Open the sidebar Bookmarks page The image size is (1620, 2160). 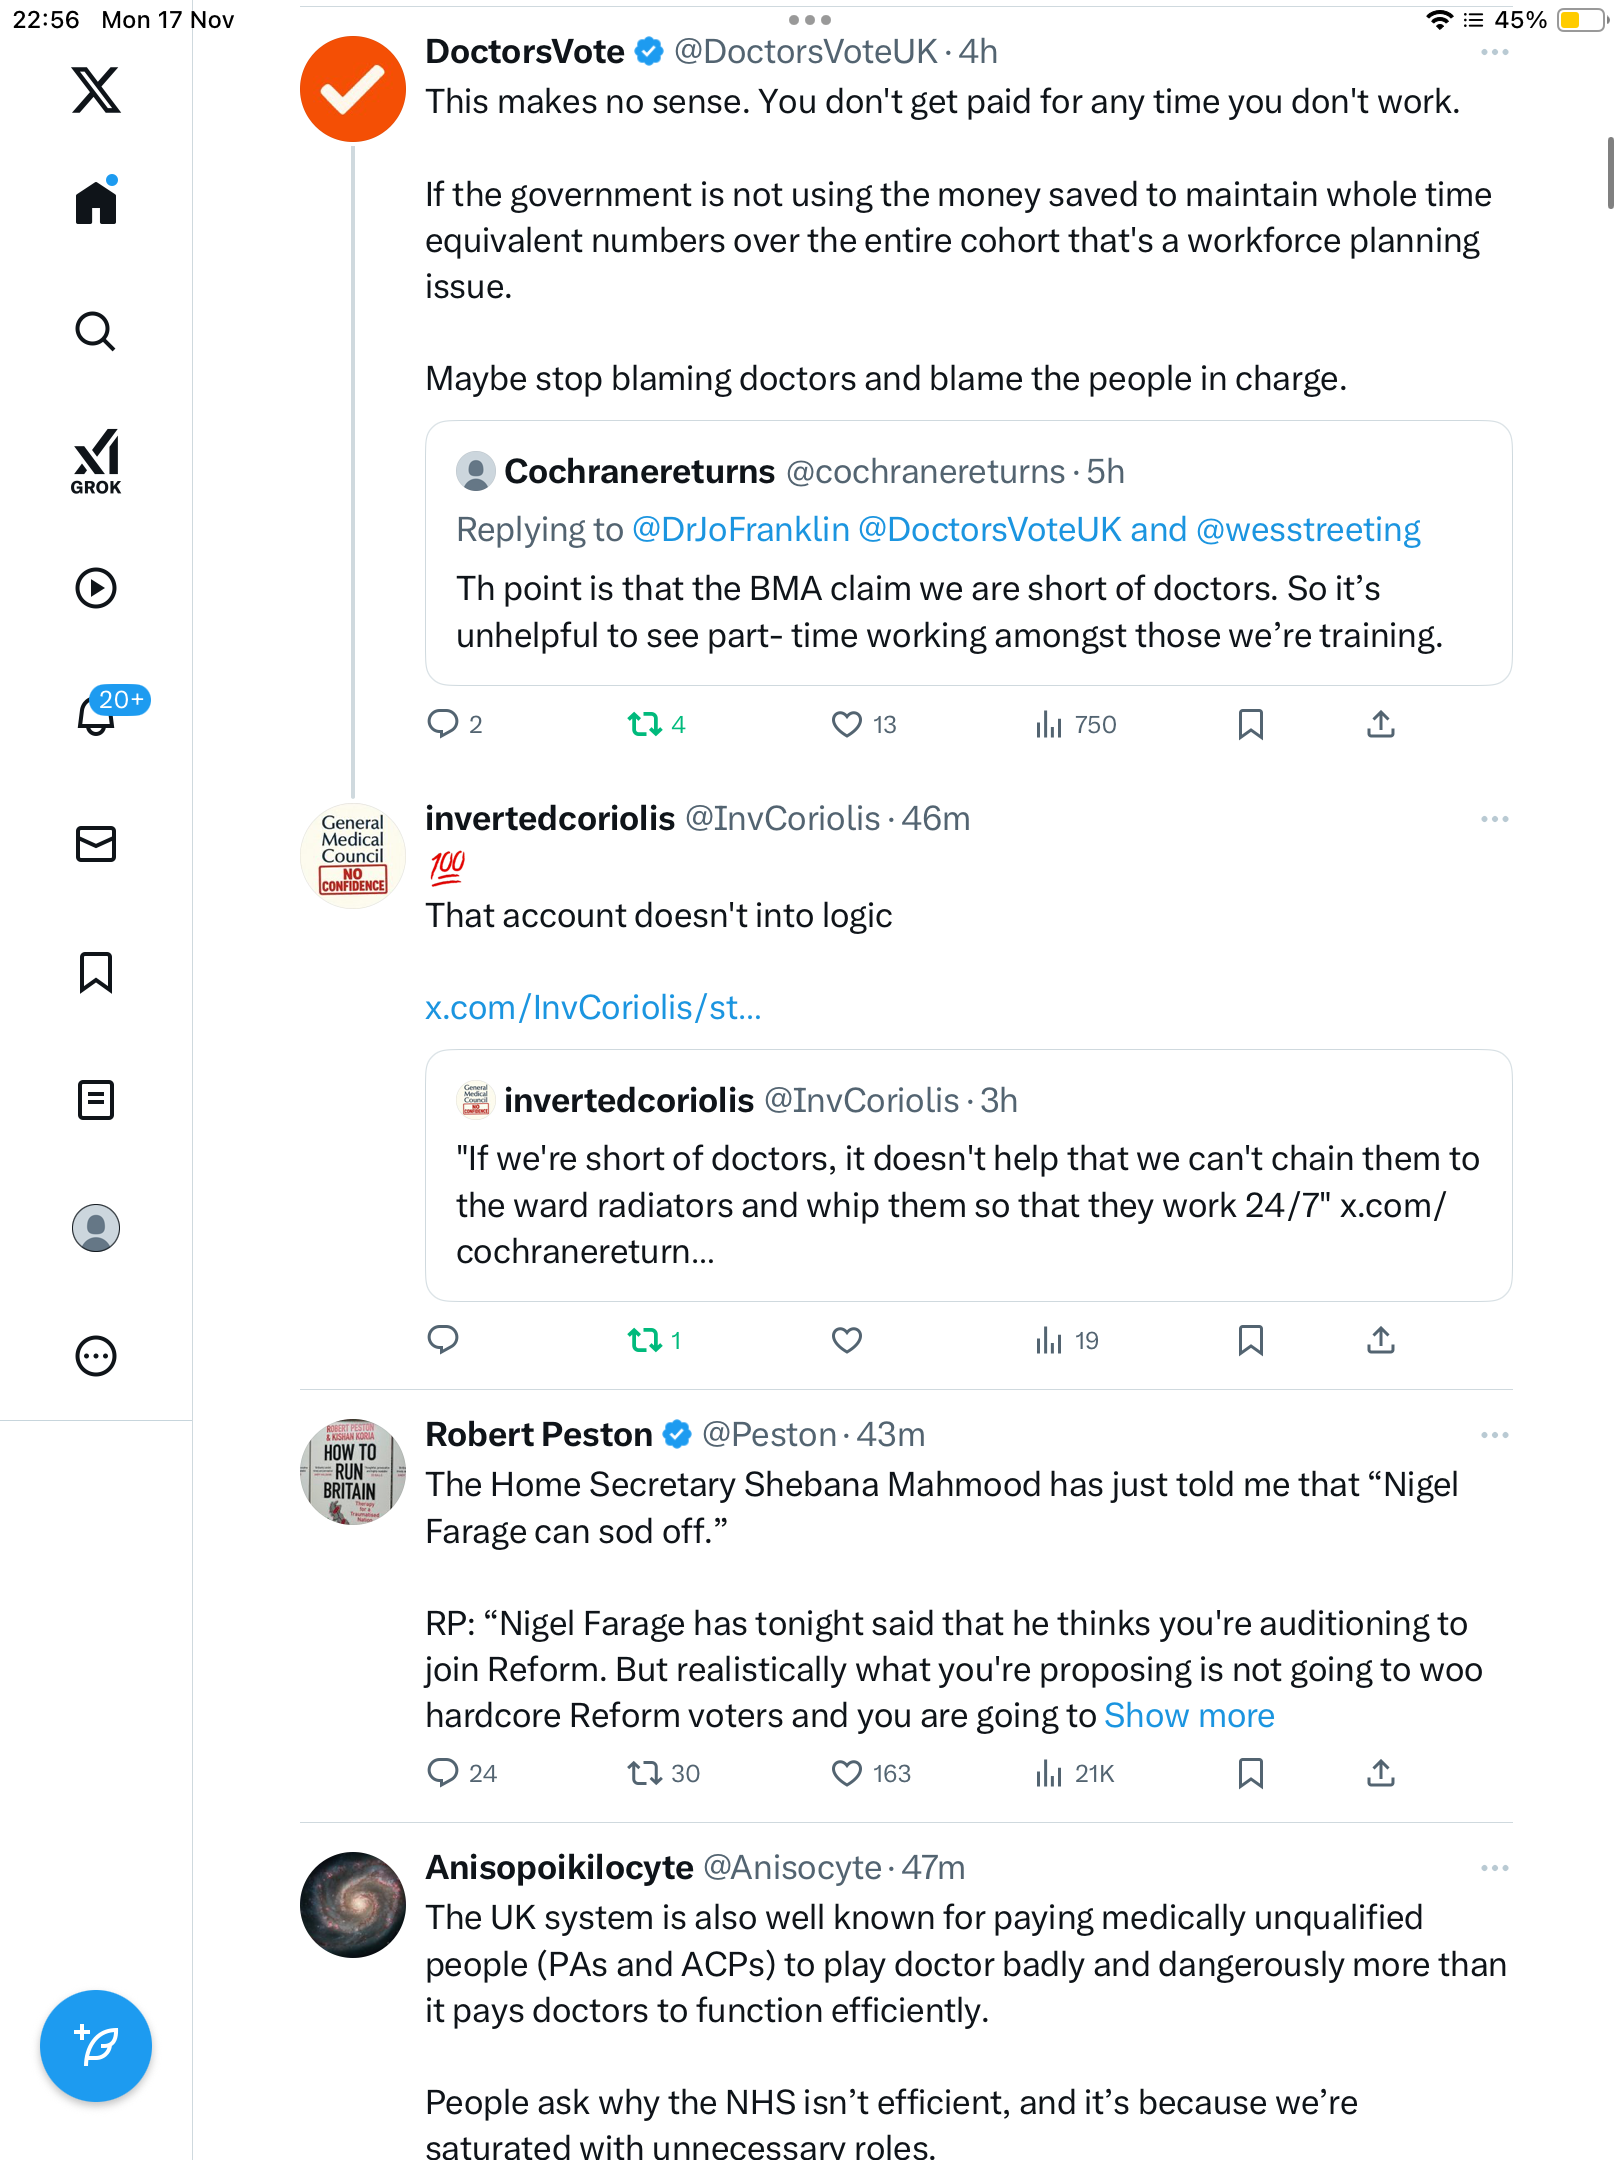pyautogui.click(x=96, y=972)
